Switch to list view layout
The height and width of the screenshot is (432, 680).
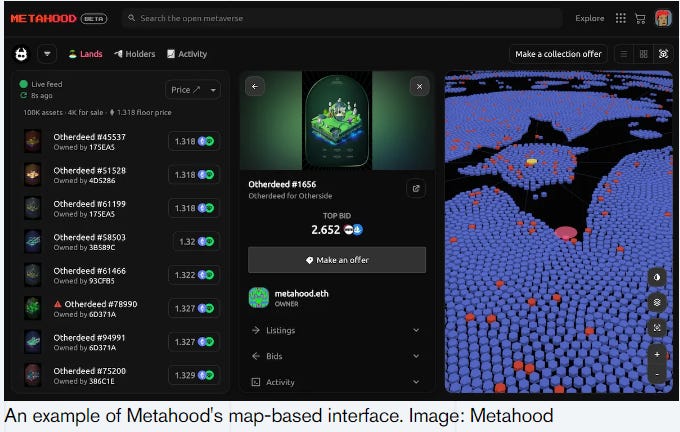(x=624, y=54)
